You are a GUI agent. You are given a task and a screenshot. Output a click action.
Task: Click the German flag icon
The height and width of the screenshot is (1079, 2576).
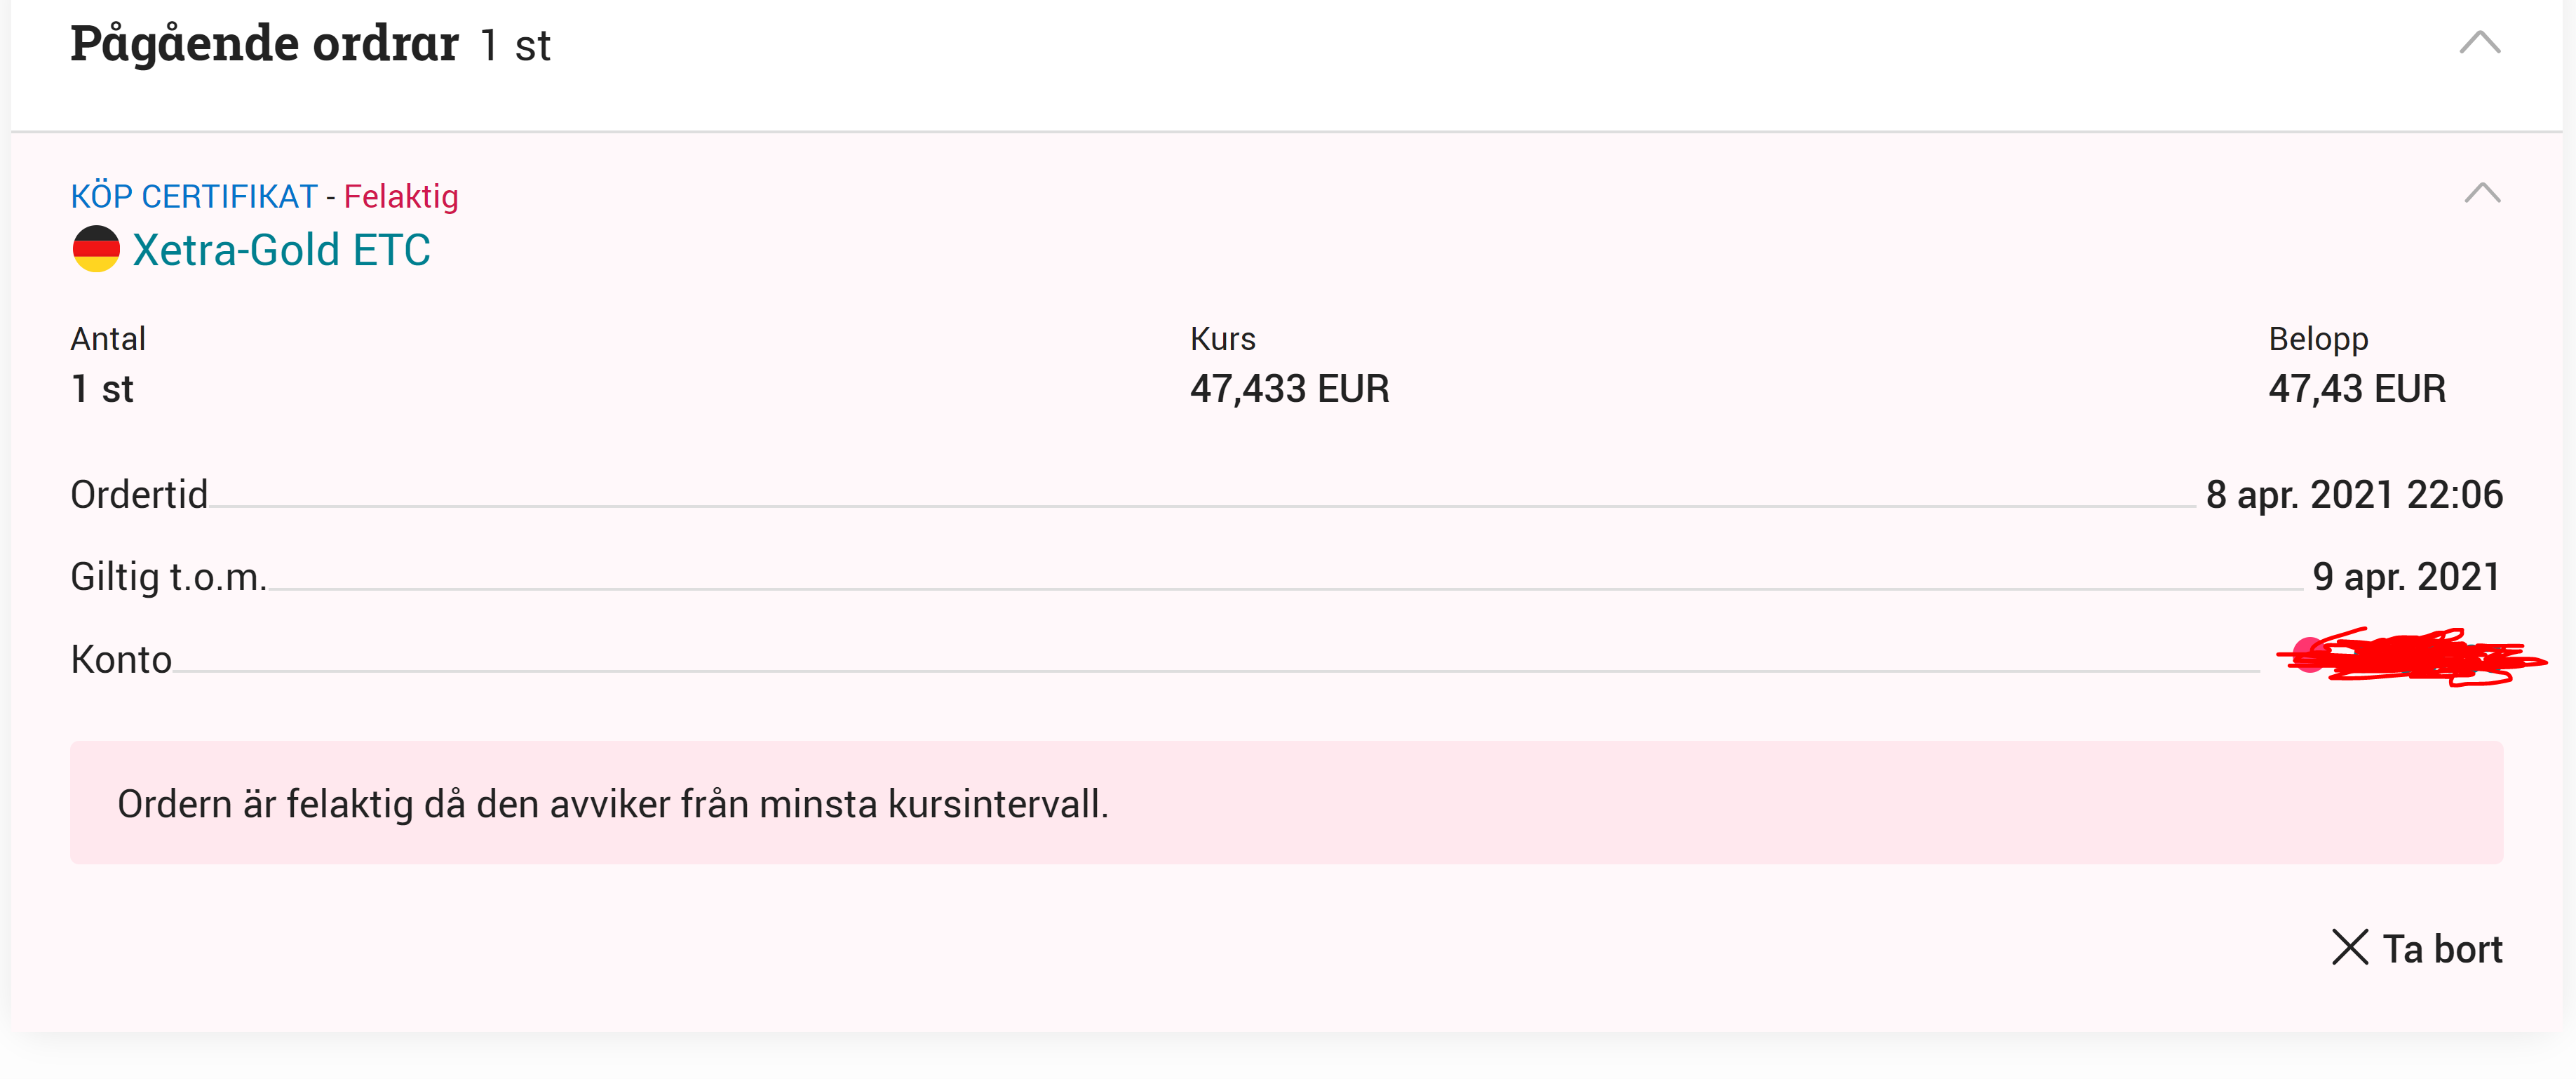click(96, 249)
